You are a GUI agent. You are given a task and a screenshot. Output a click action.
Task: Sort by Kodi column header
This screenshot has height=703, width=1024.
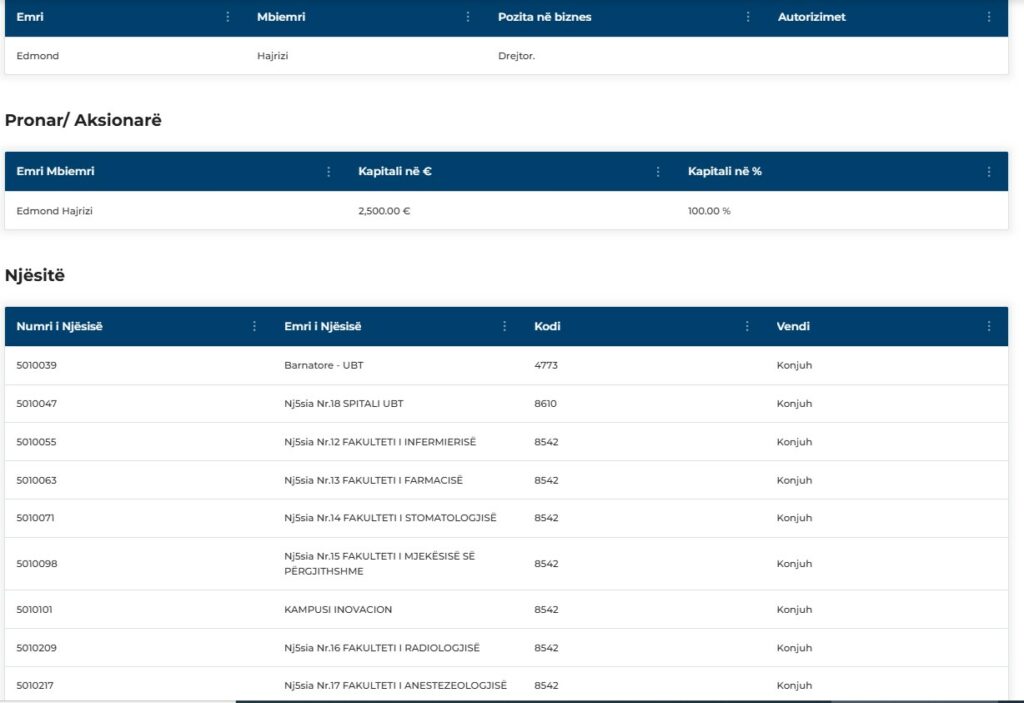pyautogui.click(x=547, y=326)
